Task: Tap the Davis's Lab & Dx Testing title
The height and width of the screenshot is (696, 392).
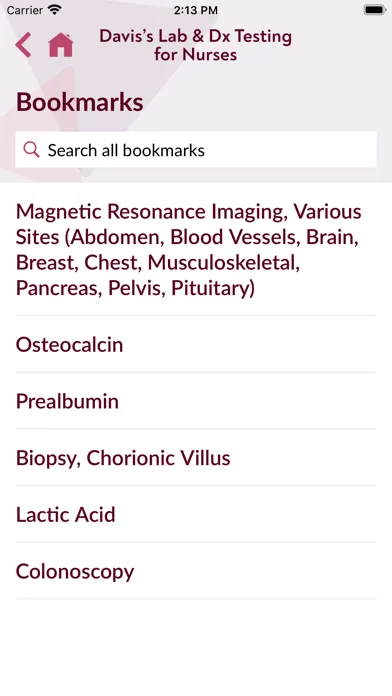Action: [195, 45]
